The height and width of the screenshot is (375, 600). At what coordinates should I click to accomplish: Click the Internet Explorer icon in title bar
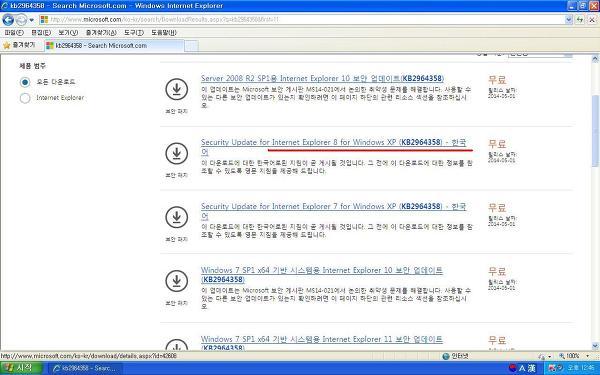coord(5,5)
